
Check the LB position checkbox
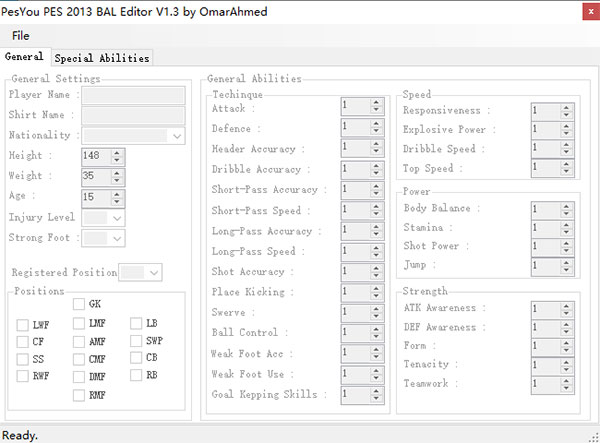pos(136,324)
